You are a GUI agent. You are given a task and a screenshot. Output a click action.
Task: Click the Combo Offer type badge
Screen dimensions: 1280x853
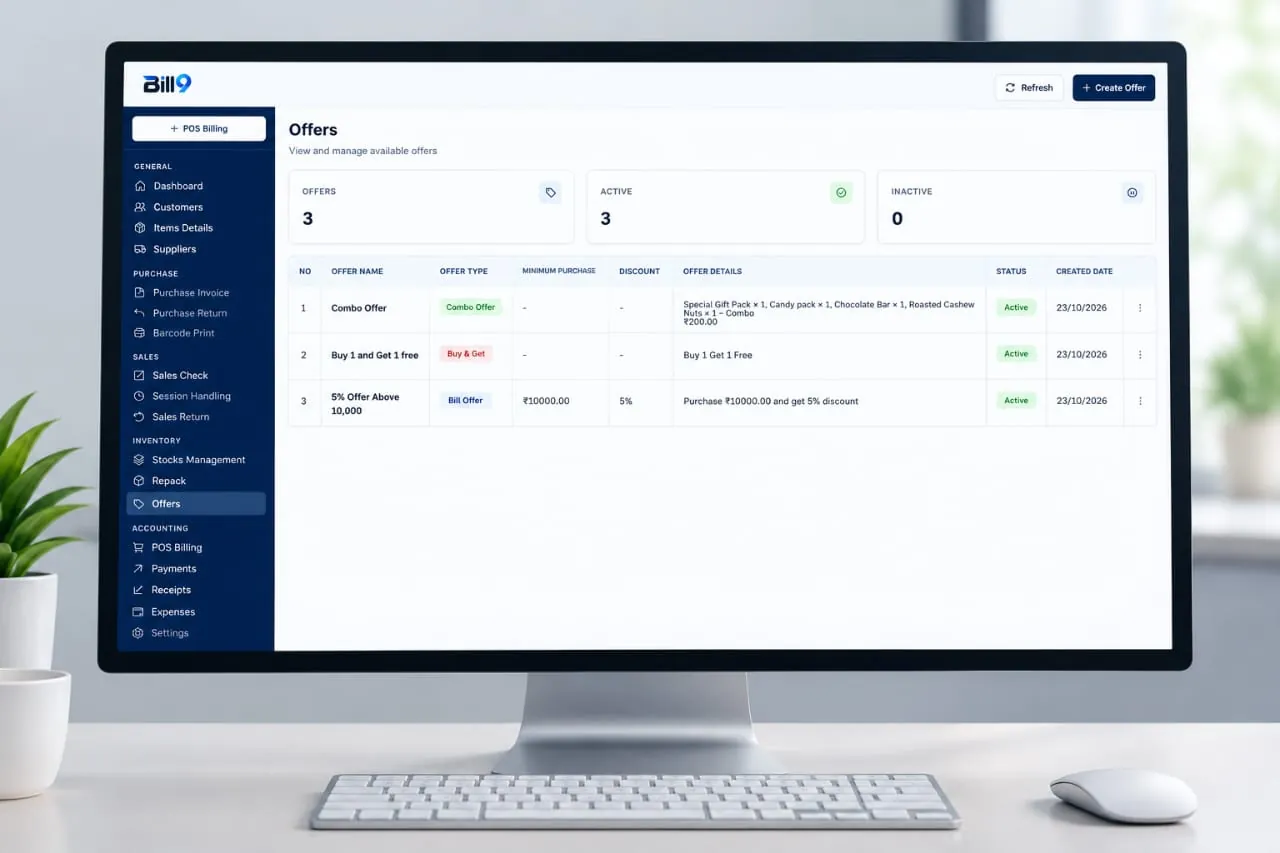click(x=471, y=307)
